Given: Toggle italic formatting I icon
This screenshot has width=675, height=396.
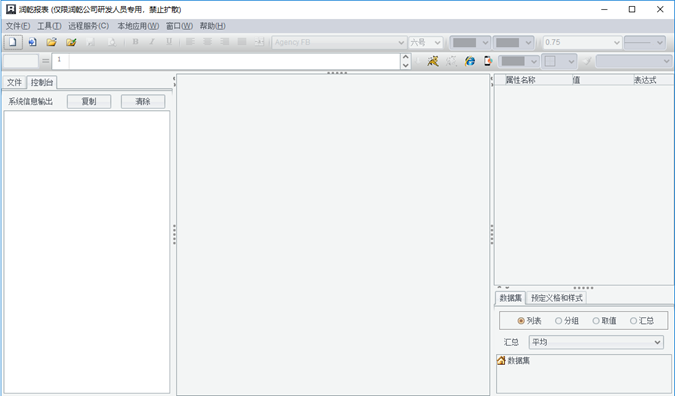Looking at the screenshot, I should [x=152, y=42].
